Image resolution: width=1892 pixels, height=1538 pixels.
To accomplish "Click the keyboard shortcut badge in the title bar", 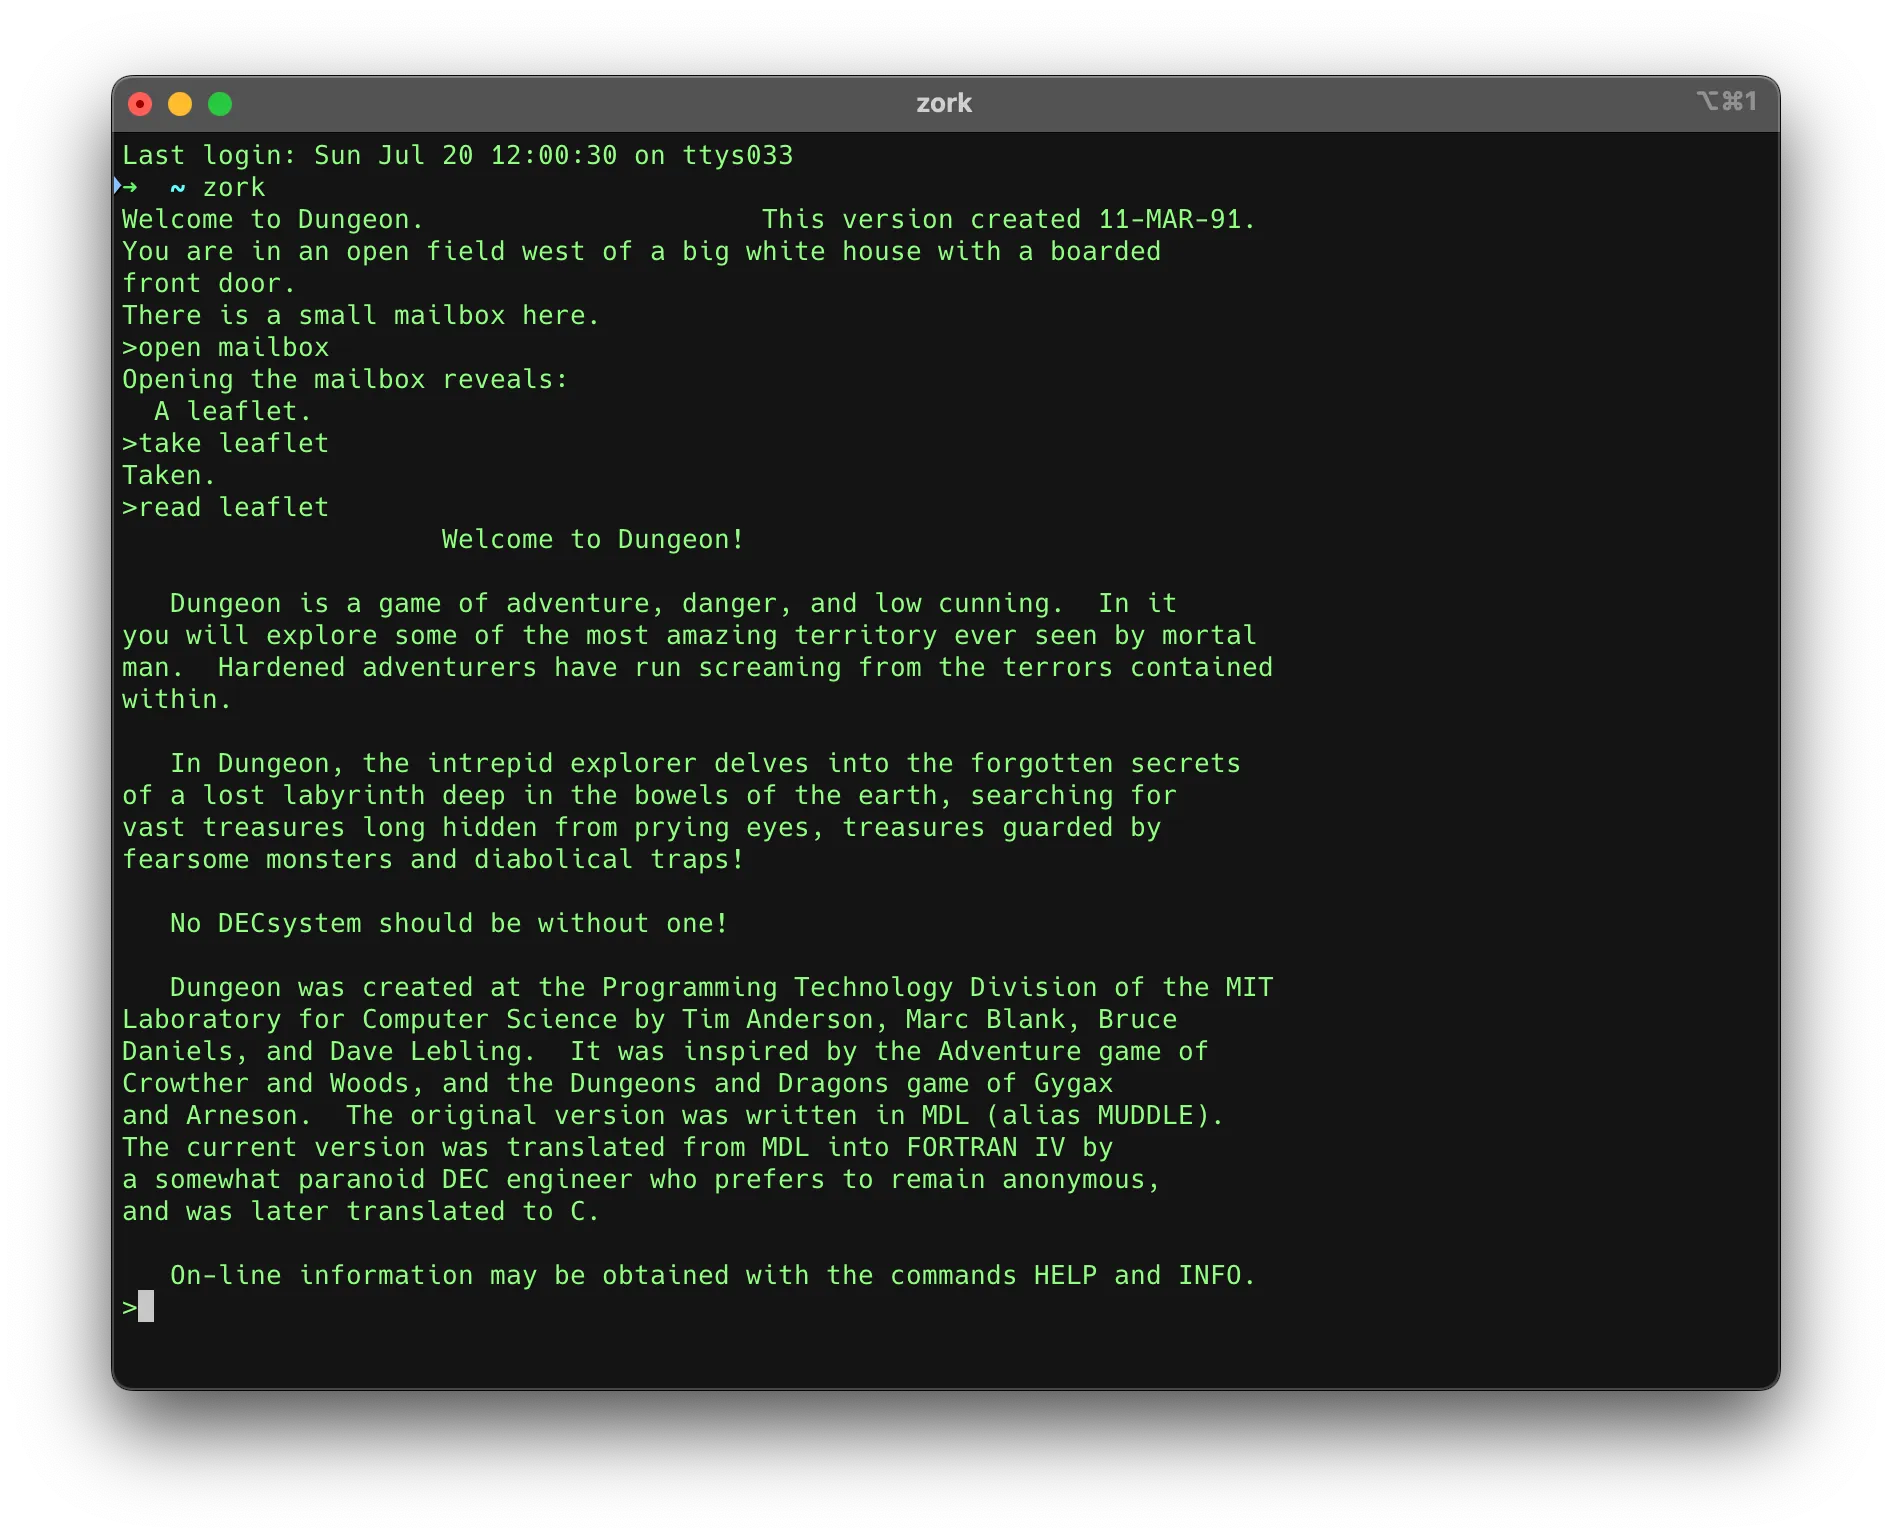I will (x=1727, y=101).
